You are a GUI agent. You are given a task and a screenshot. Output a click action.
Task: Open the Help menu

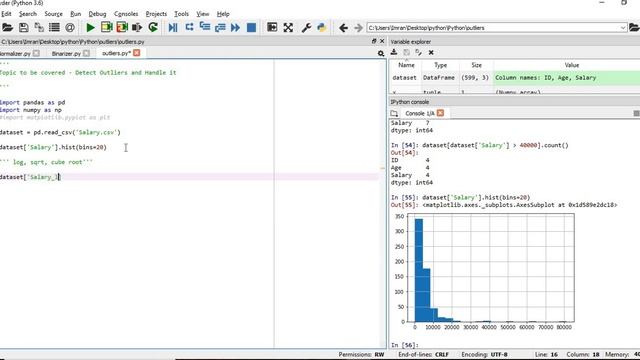click(223, 14)
